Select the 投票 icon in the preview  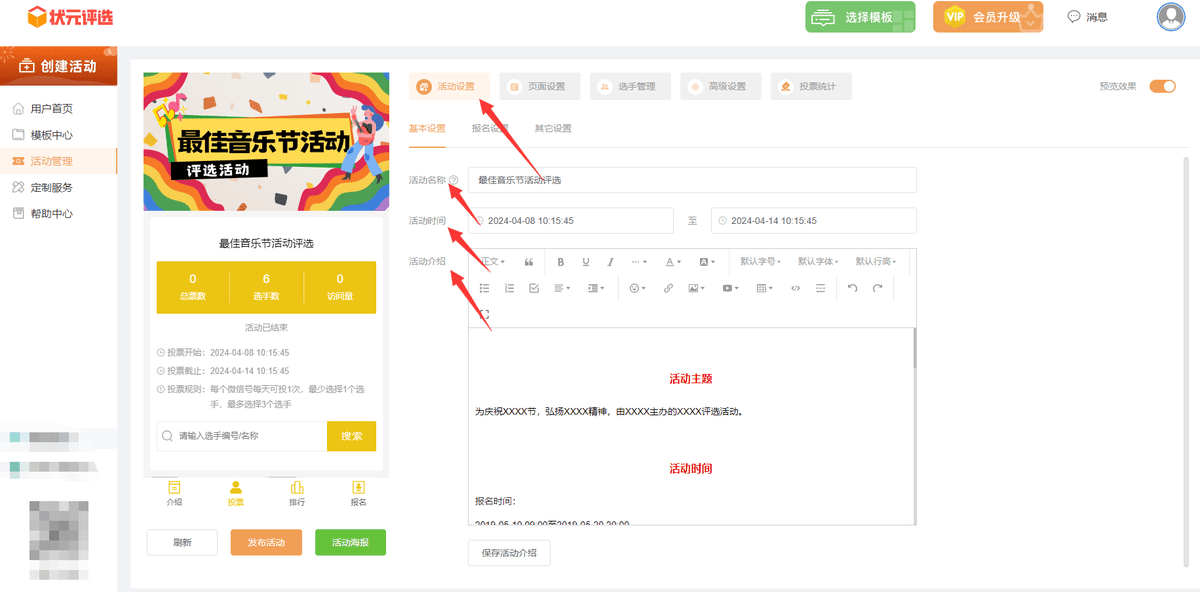click(235, 492)
